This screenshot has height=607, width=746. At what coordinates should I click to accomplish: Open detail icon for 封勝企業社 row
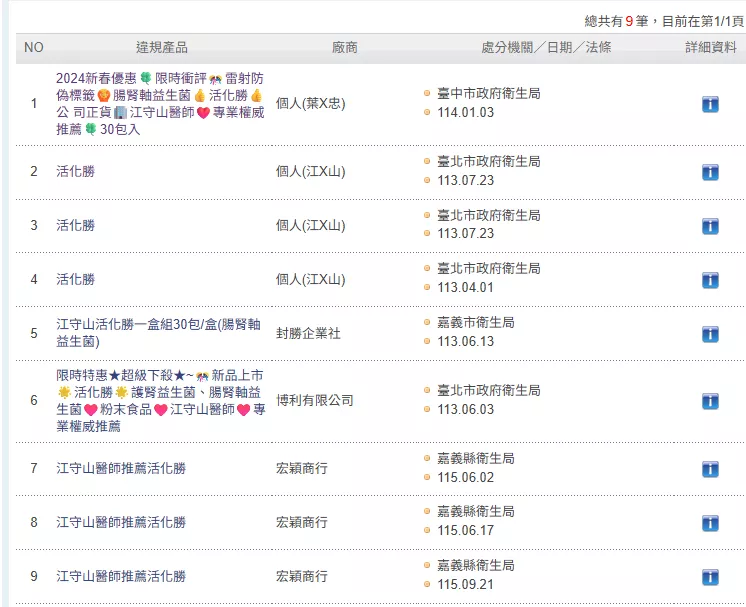(x=710, y=334)
